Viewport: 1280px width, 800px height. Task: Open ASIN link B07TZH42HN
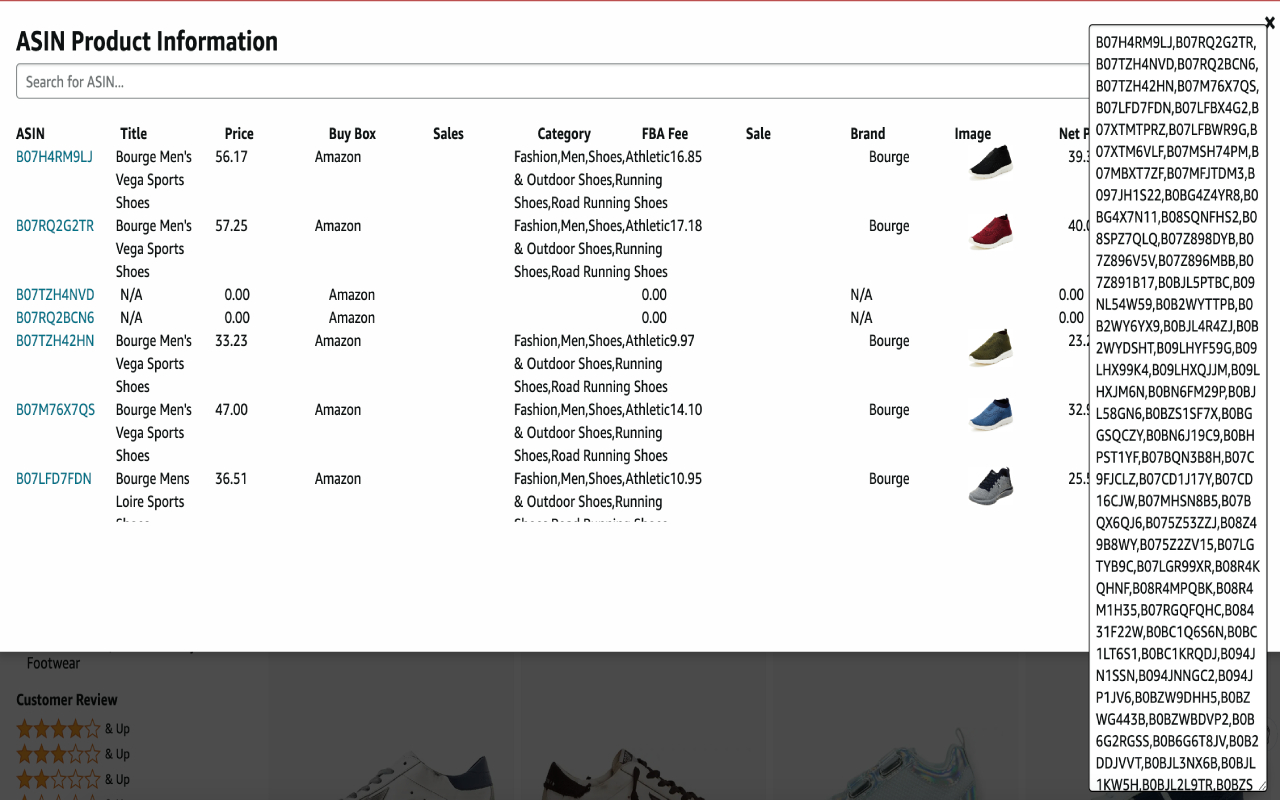[55, 341]
